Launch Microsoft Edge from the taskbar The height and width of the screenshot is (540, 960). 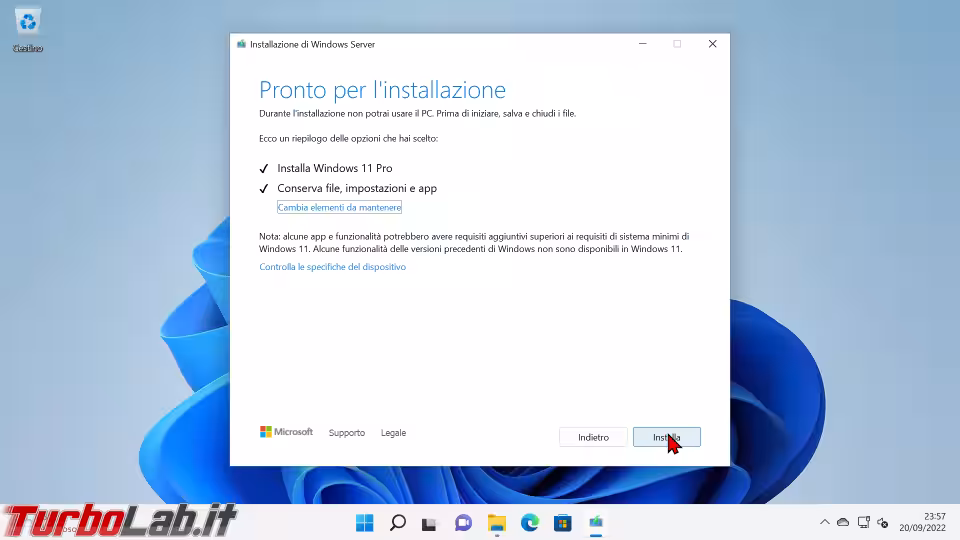[x=530, y=523]
